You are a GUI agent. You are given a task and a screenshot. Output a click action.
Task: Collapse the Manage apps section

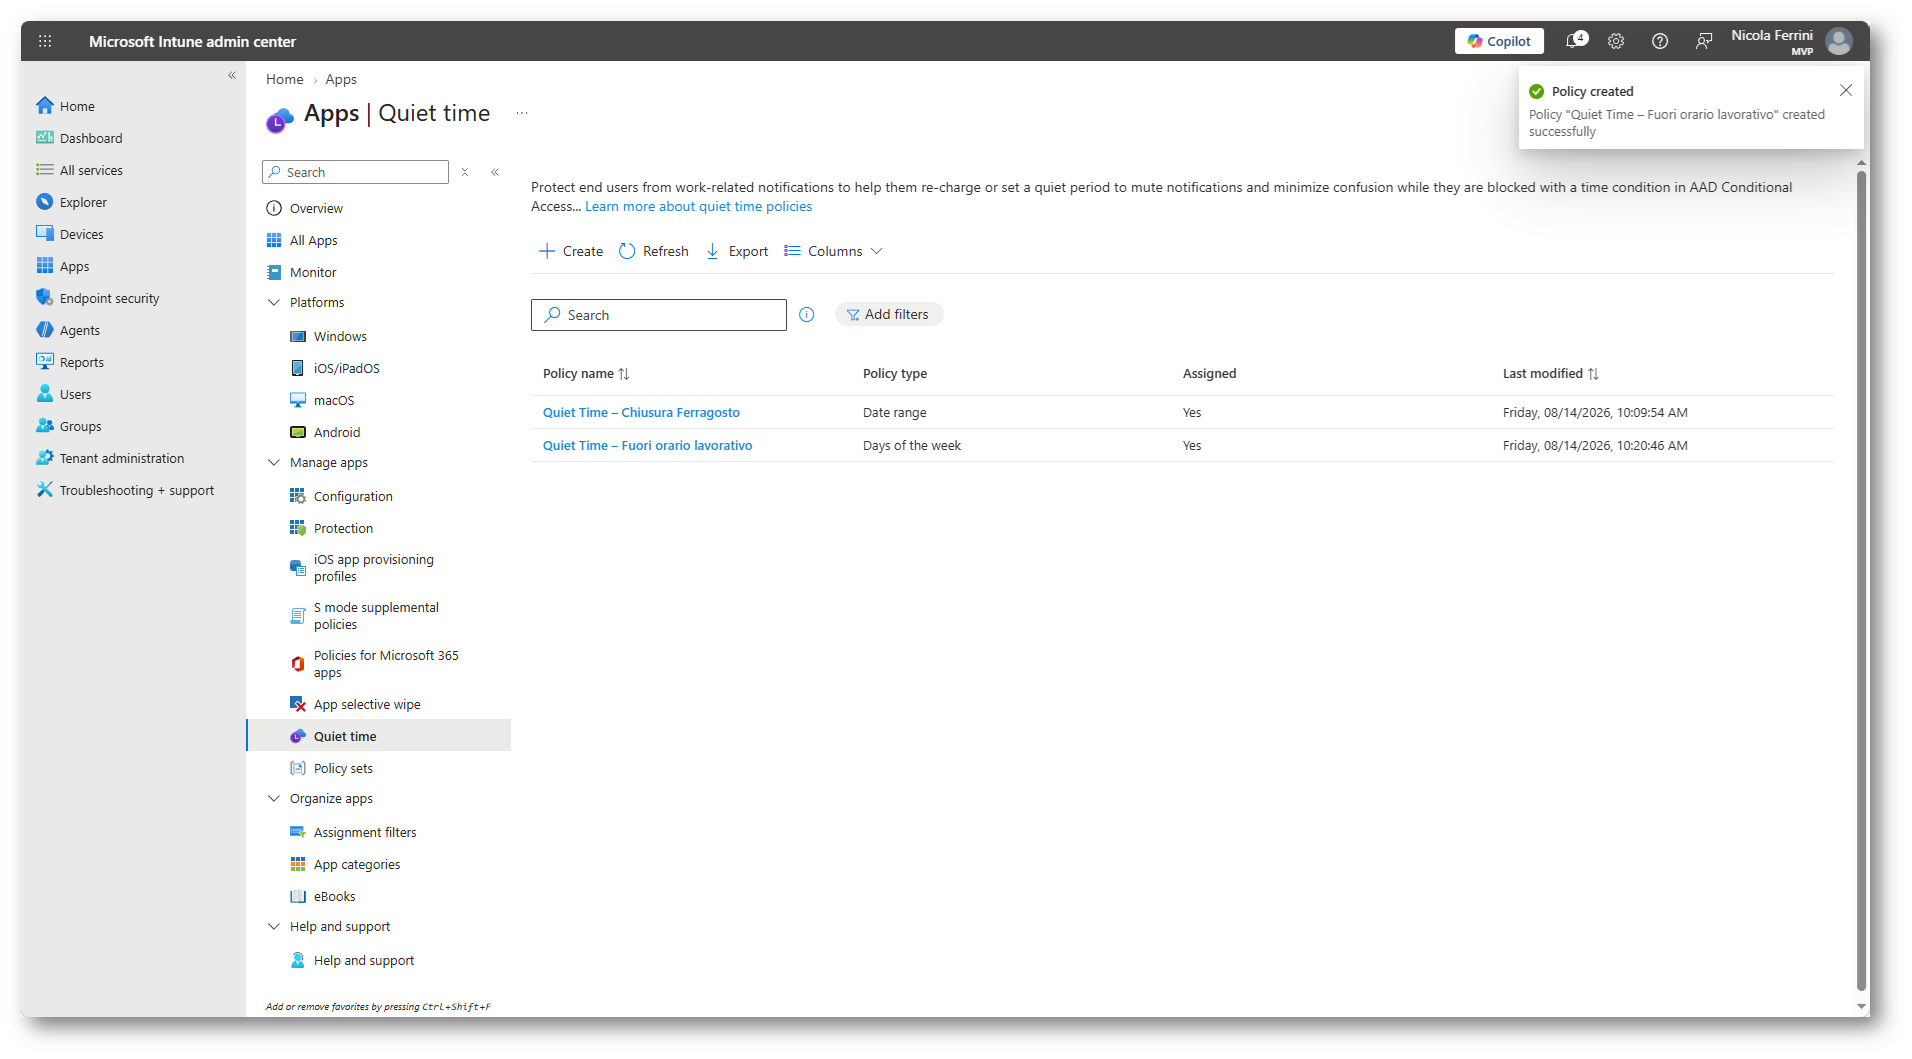click(274, 462)
